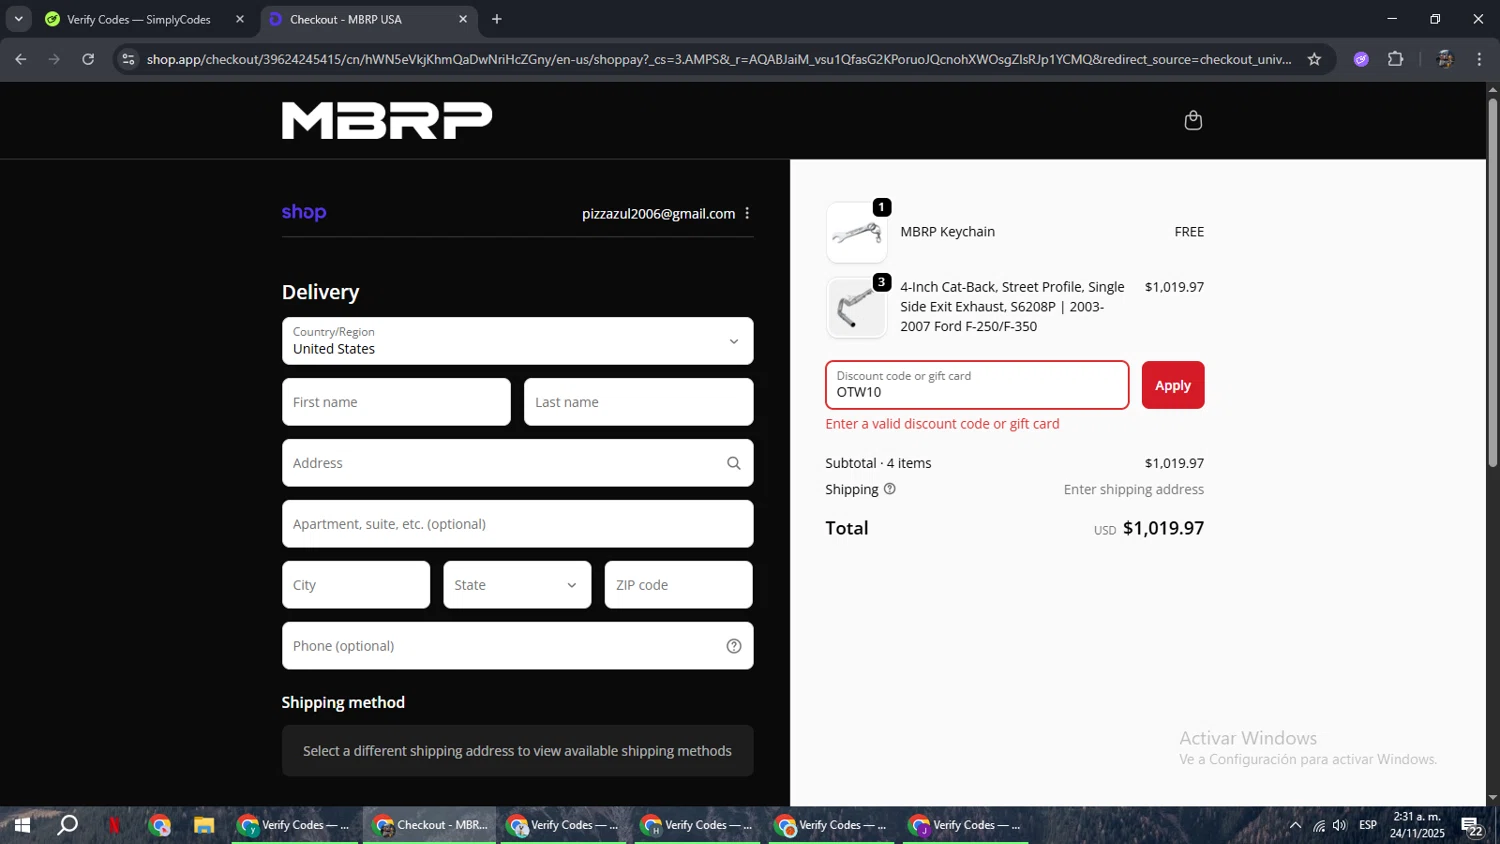Reload the checkout page
Viewport: 1500px width, 844px height.
88,59
